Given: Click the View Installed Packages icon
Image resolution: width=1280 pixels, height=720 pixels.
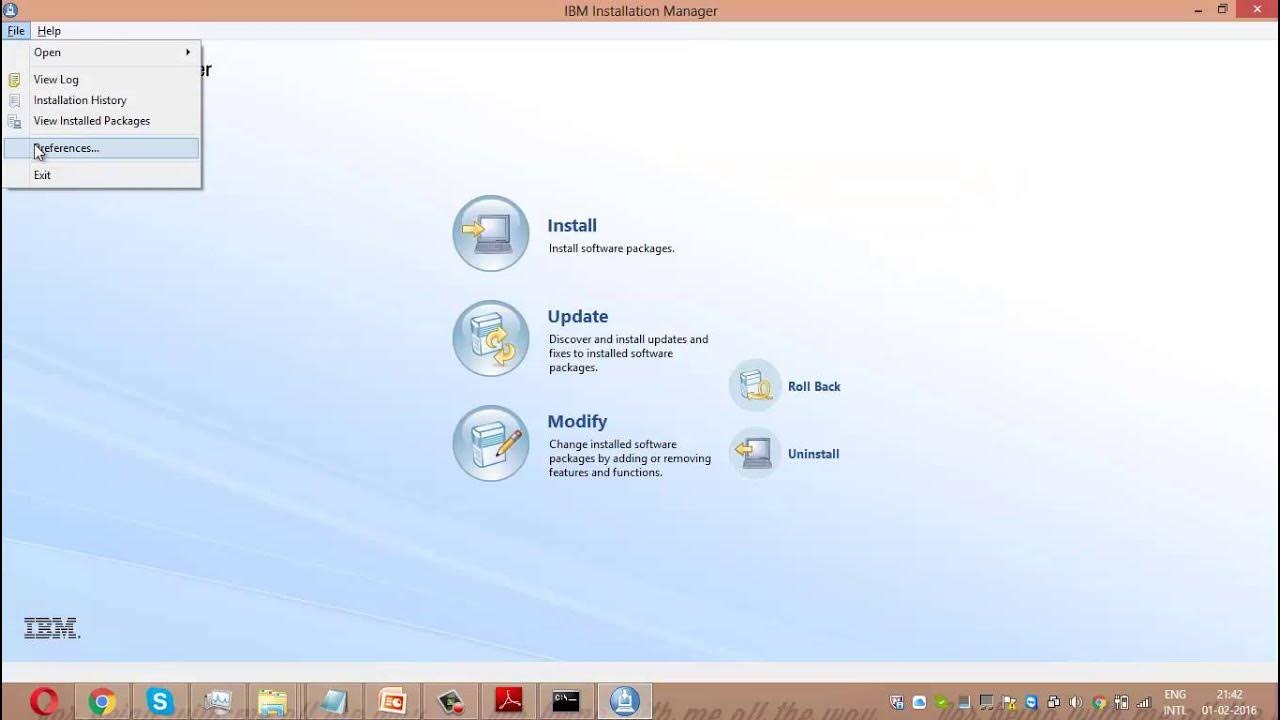Looking at the screenshot, I should [14, 121].
